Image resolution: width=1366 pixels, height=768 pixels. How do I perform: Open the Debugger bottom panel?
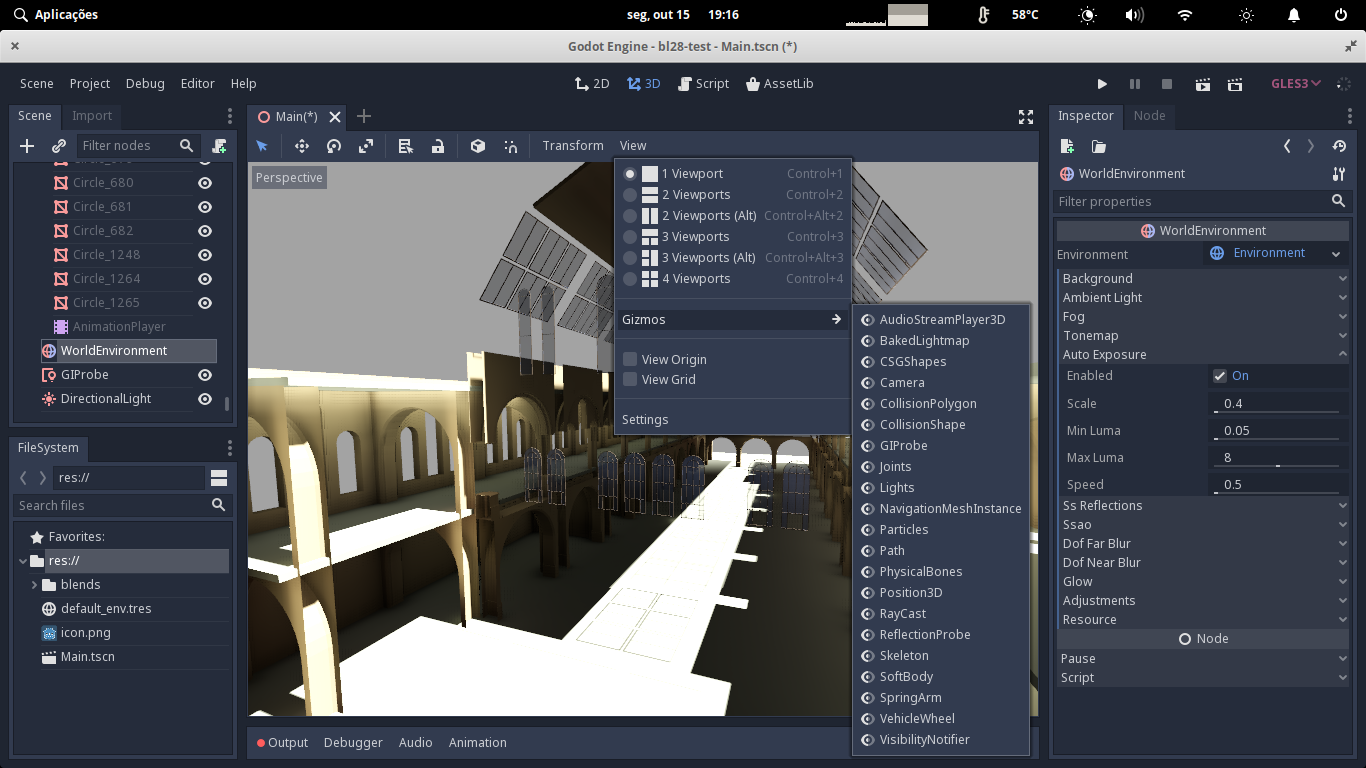[353, 743]
